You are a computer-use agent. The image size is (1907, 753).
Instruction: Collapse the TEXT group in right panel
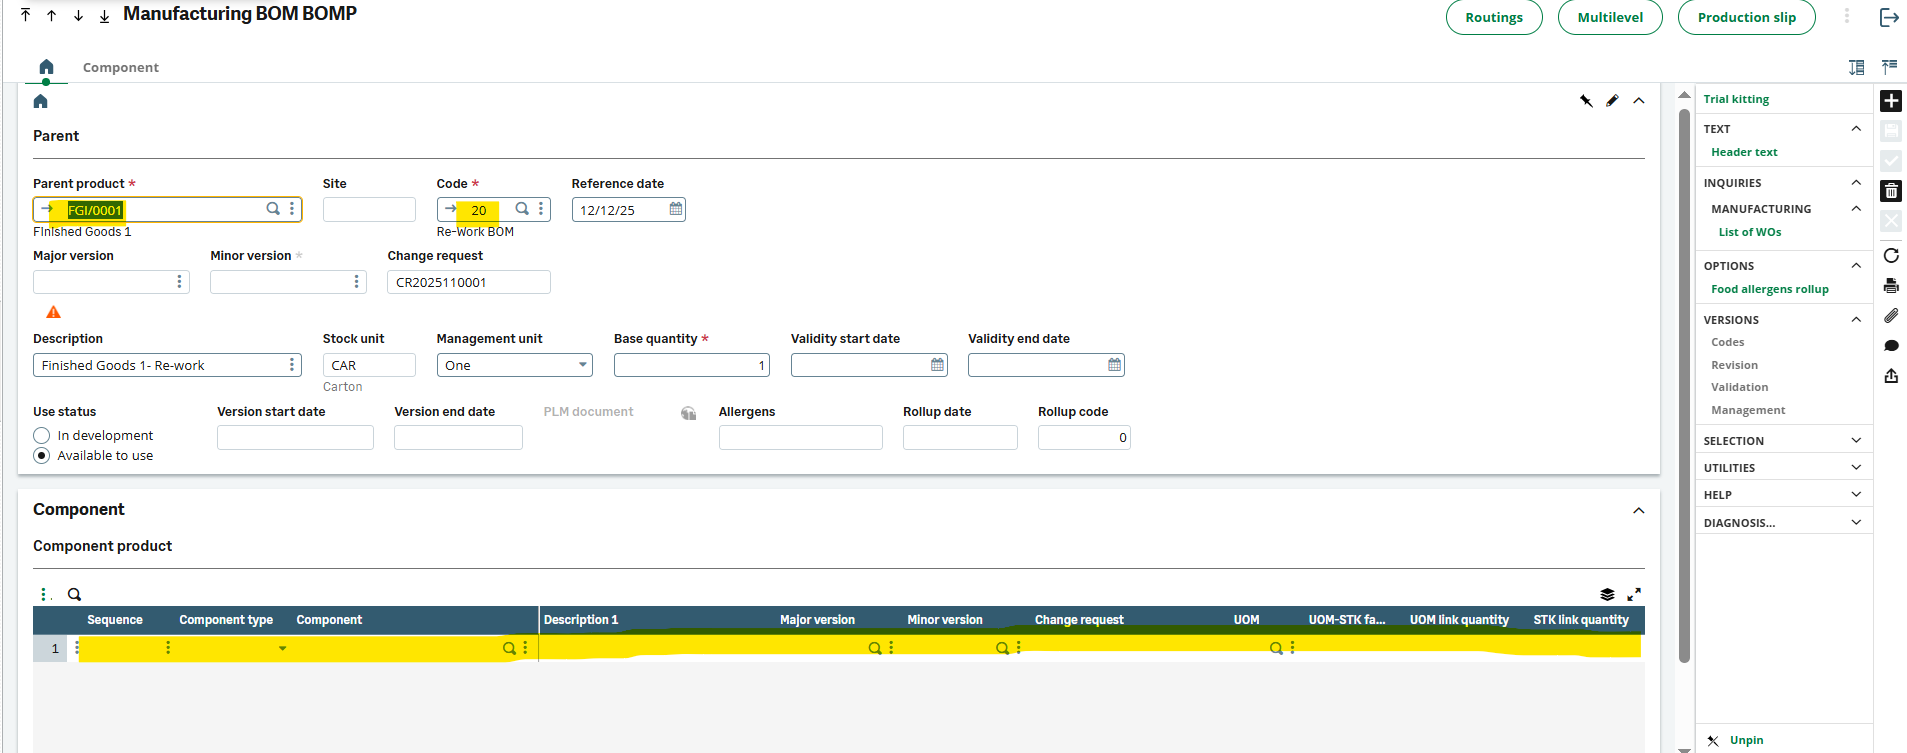pos(1856,128)
